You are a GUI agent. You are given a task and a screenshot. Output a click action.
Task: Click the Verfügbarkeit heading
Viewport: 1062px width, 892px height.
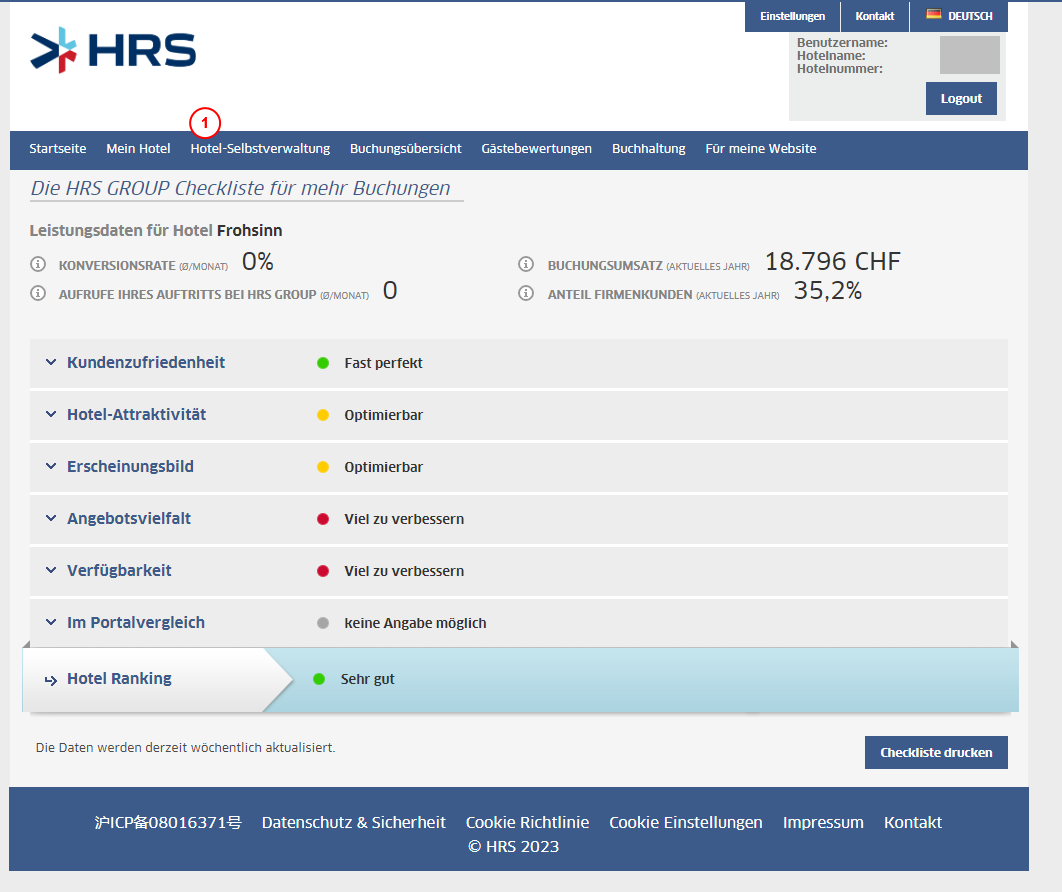[119, 570]
